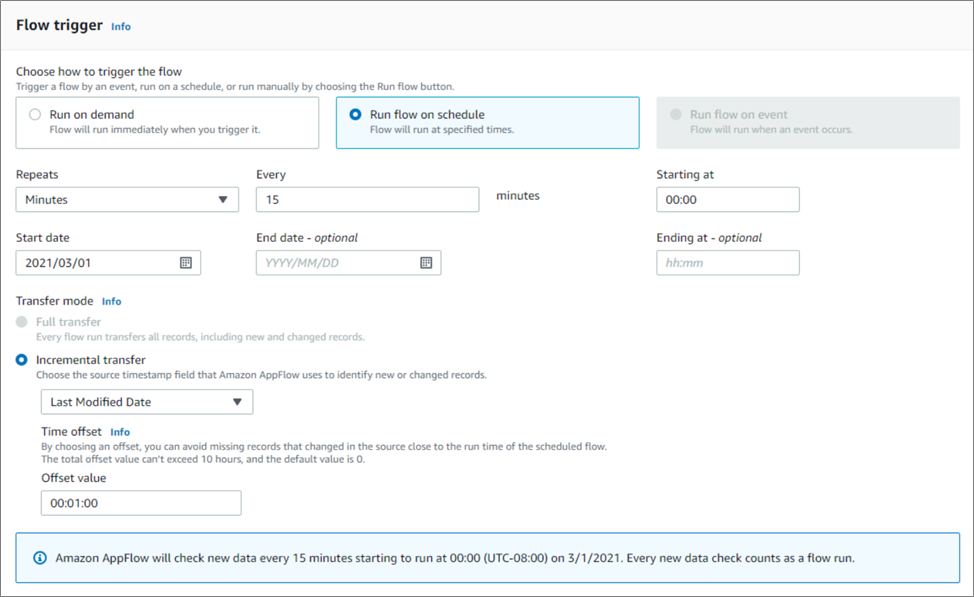Screen dimensions: 974x597
Task: Select the Run on demand radio button
Action: [35, 114]
